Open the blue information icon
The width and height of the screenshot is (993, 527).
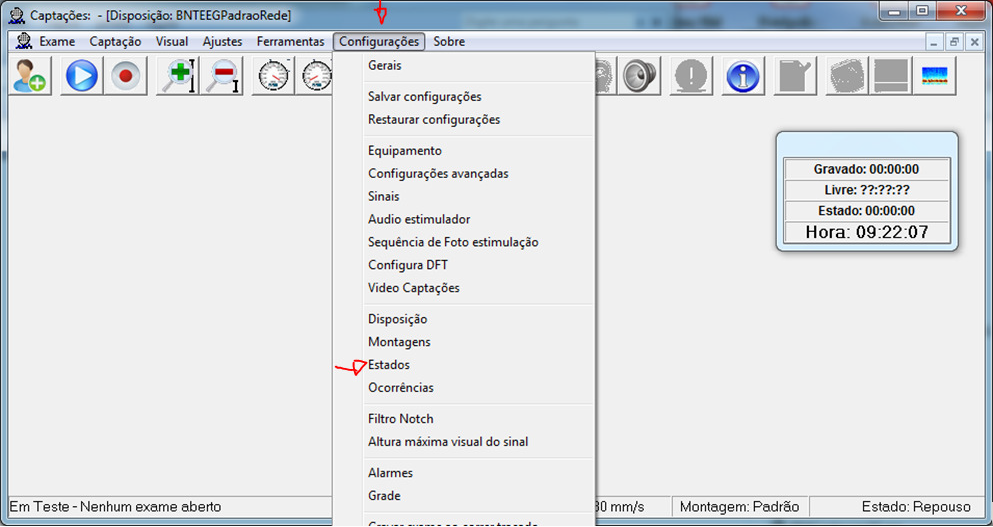742,76
